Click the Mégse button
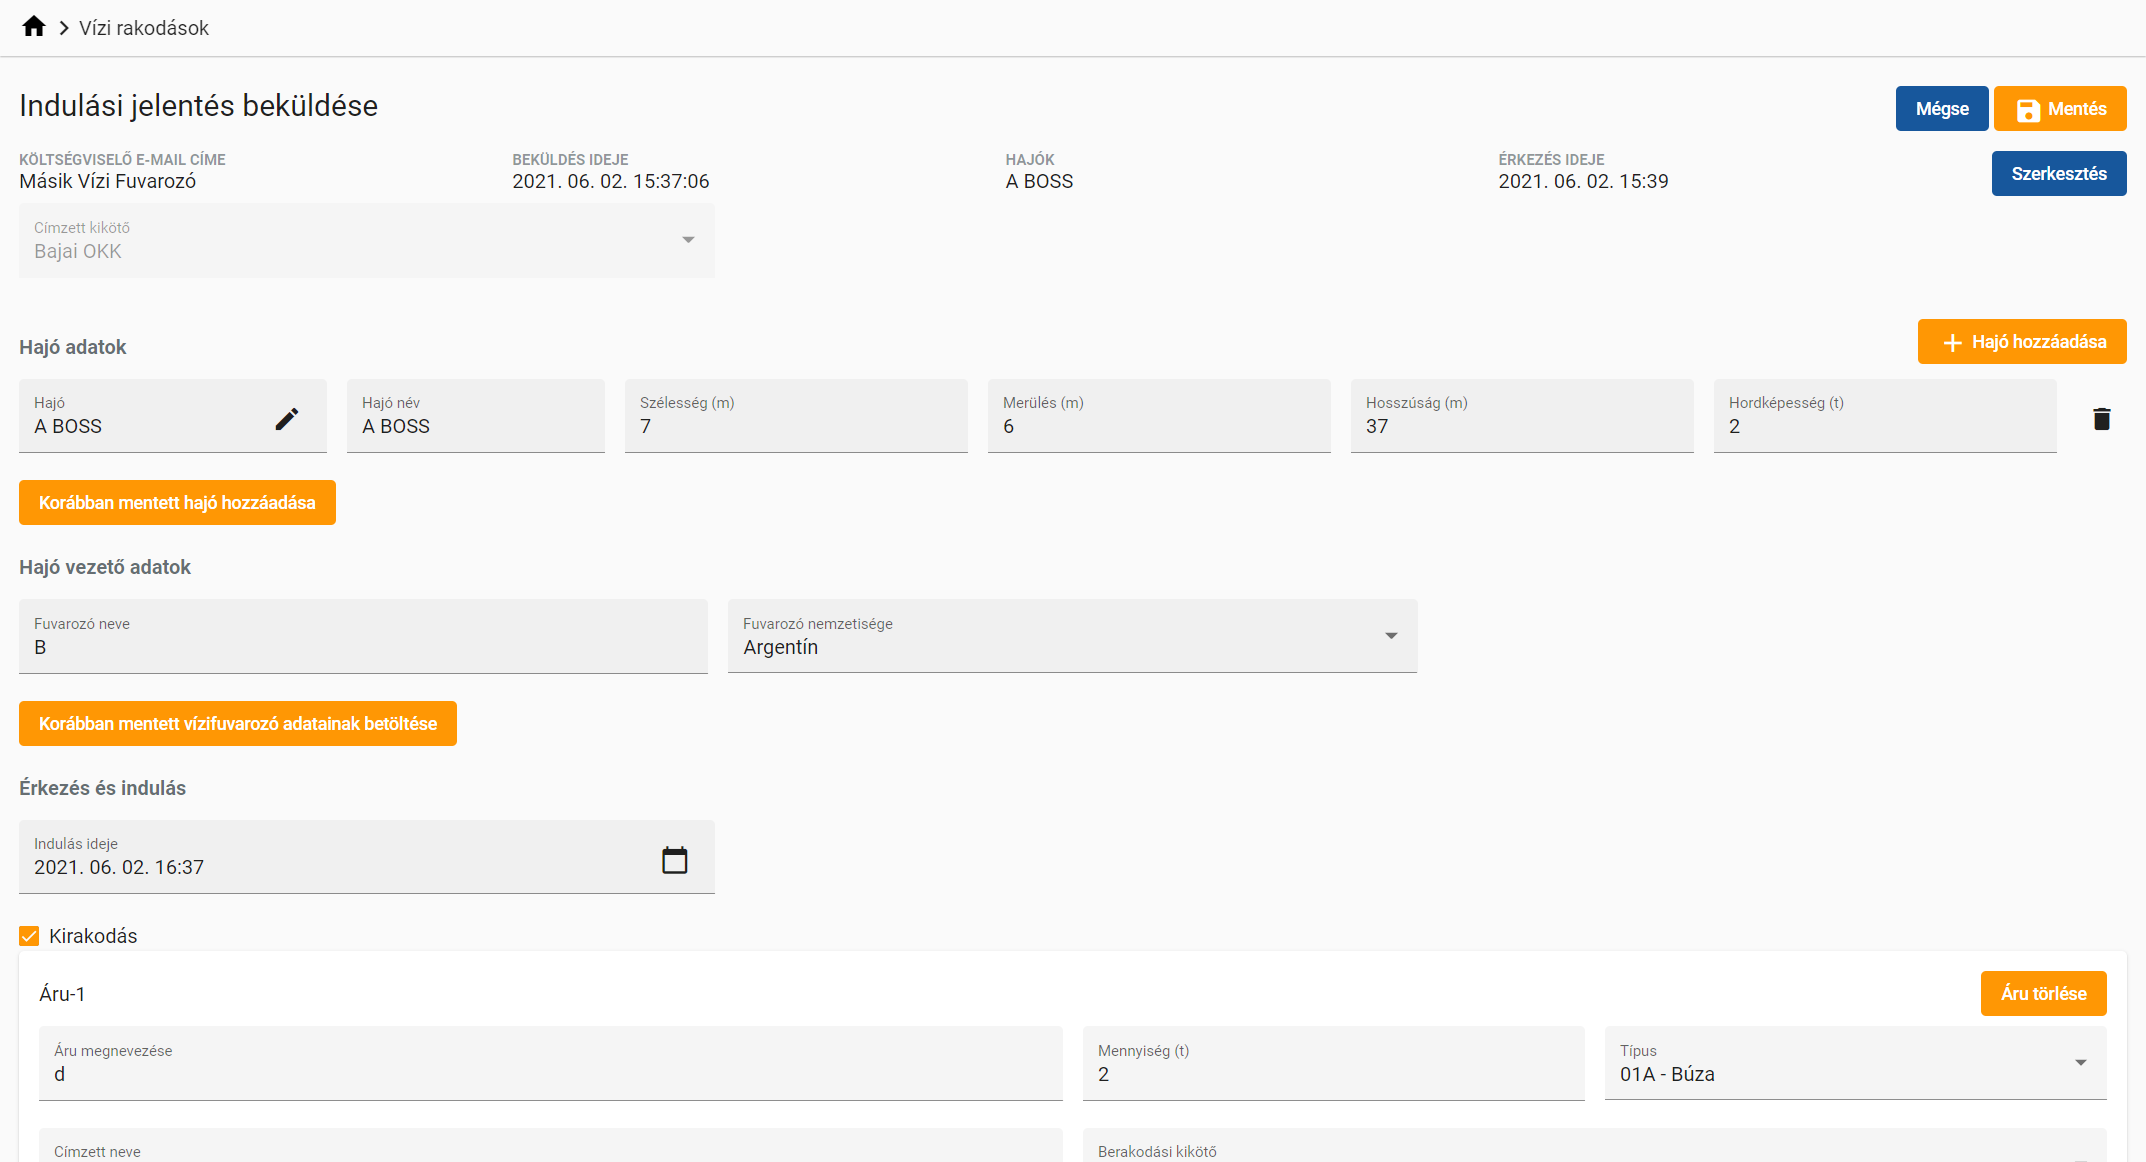This screenshot has width=2146, height=1162. tap(1941, 109)
